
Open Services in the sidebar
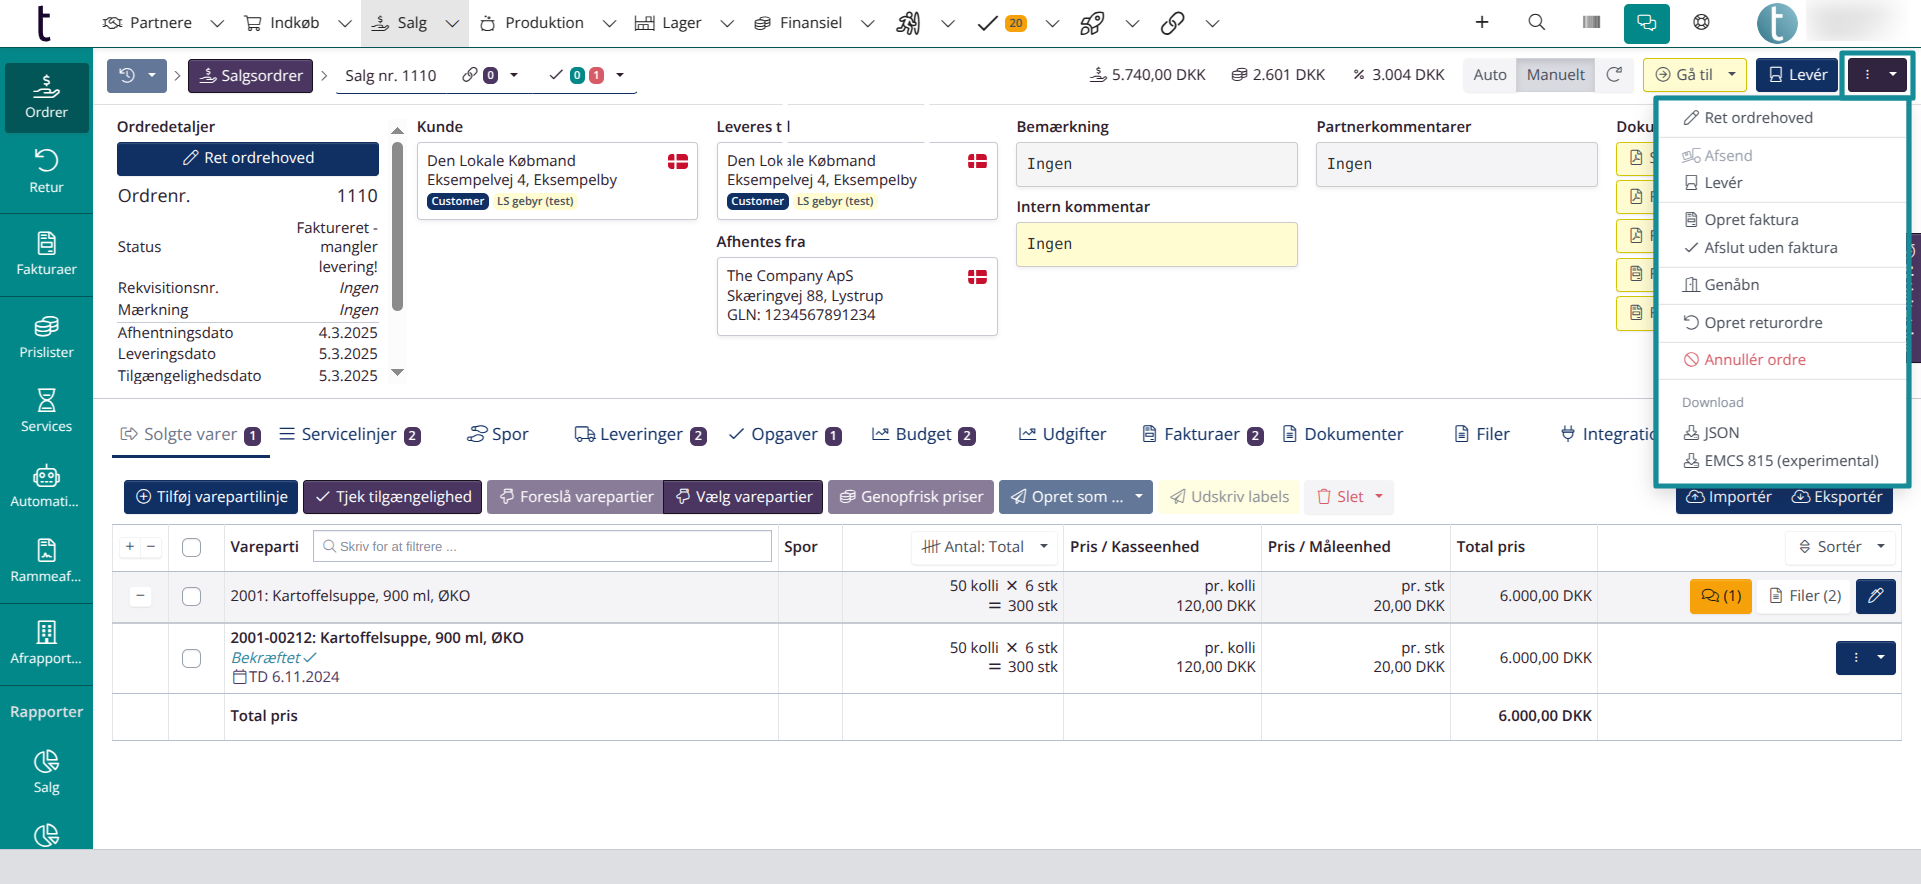click(x=46, y=411)
